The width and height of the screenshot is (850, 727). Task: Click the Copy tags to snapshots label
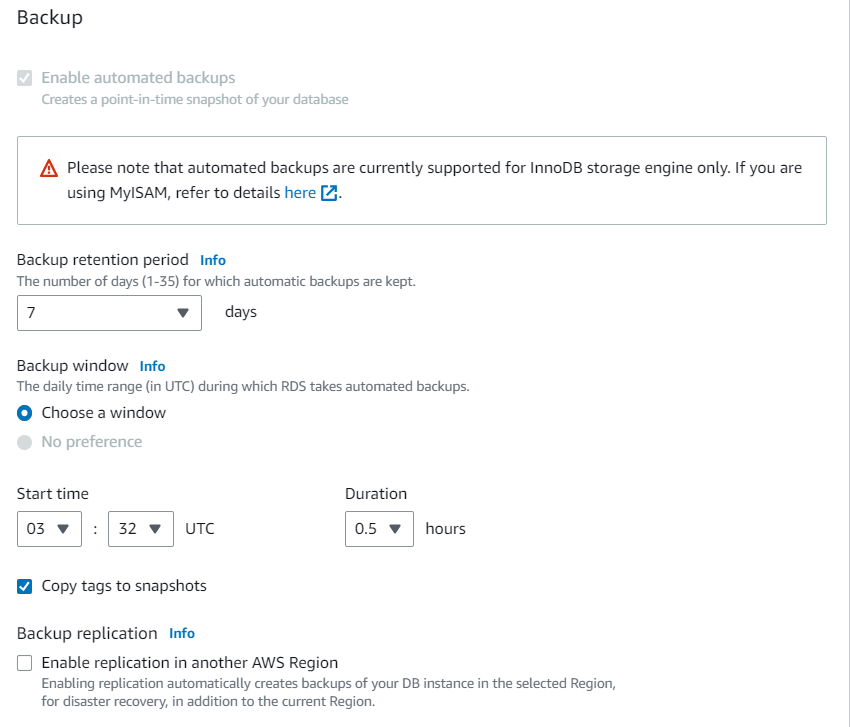click(x=124, y=586)
